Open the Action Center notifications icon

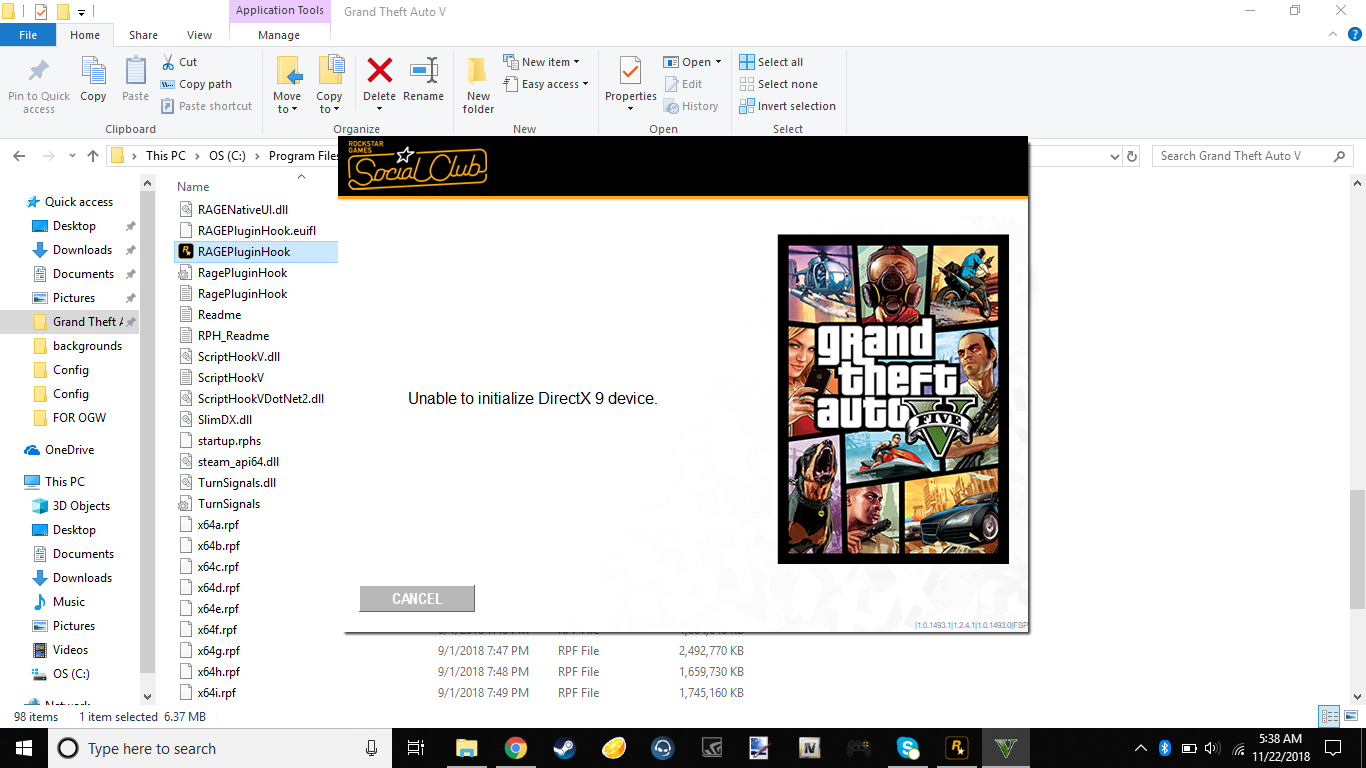click(1332, 748)
